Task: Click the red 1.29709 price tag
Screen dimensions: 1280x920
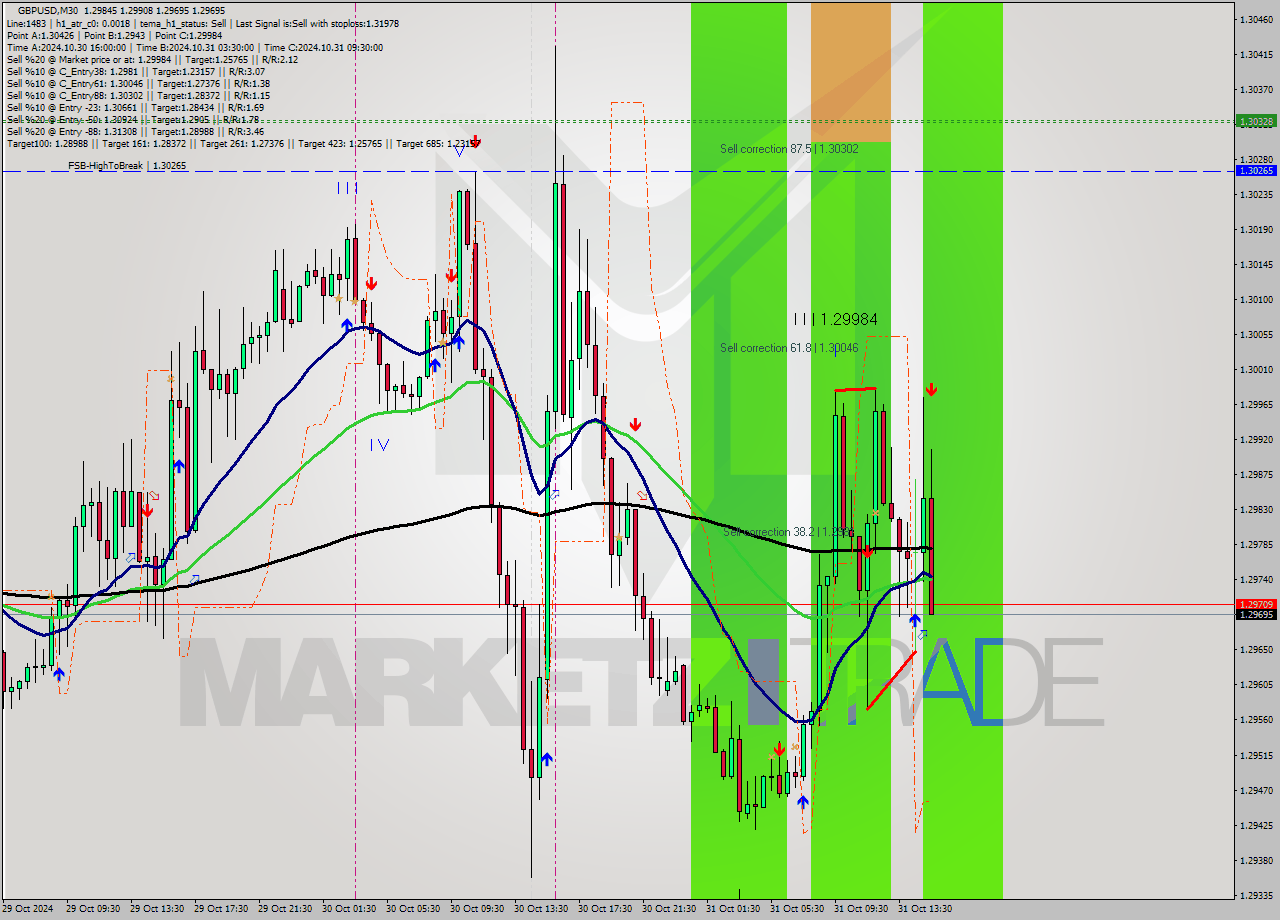Action: click(1256, 604)
